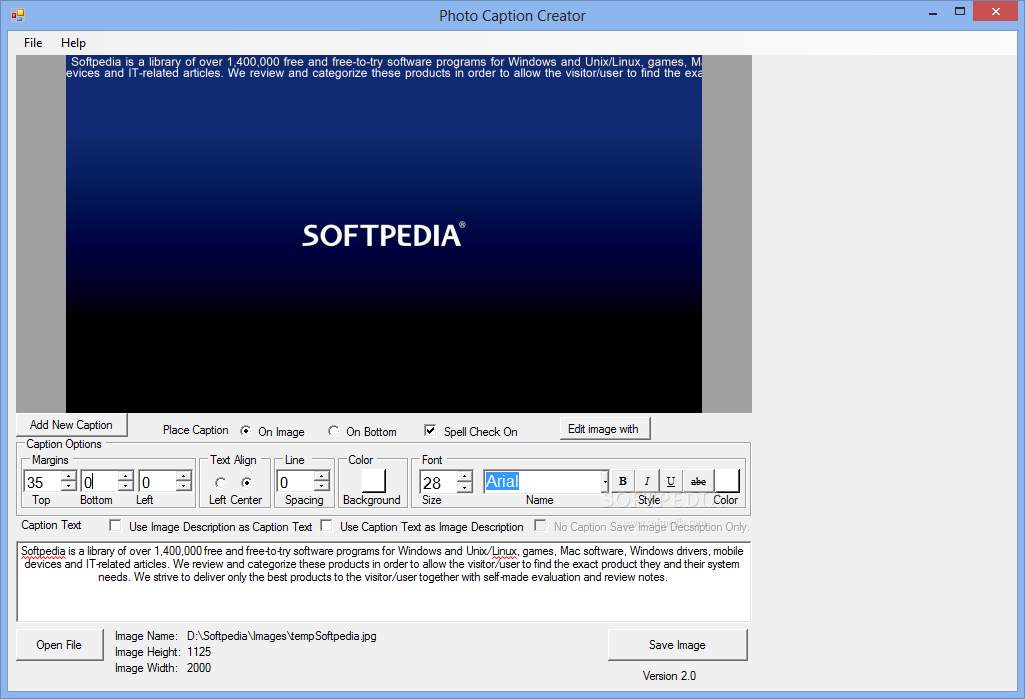
Task: Click into Top margin value field
Action: (x=43, y=482)
